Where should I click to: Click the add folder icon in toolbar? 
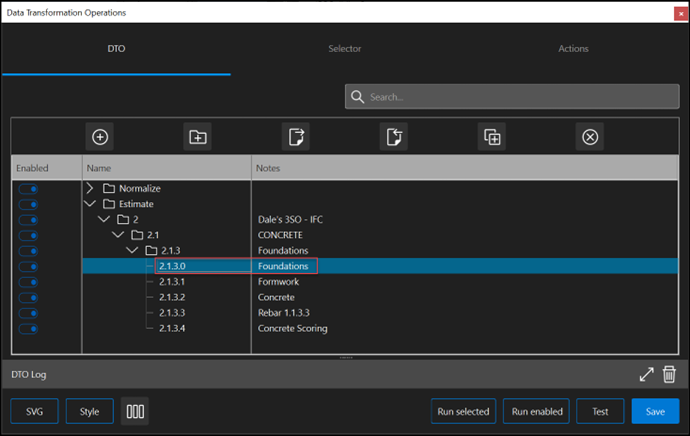coord(198,137)
